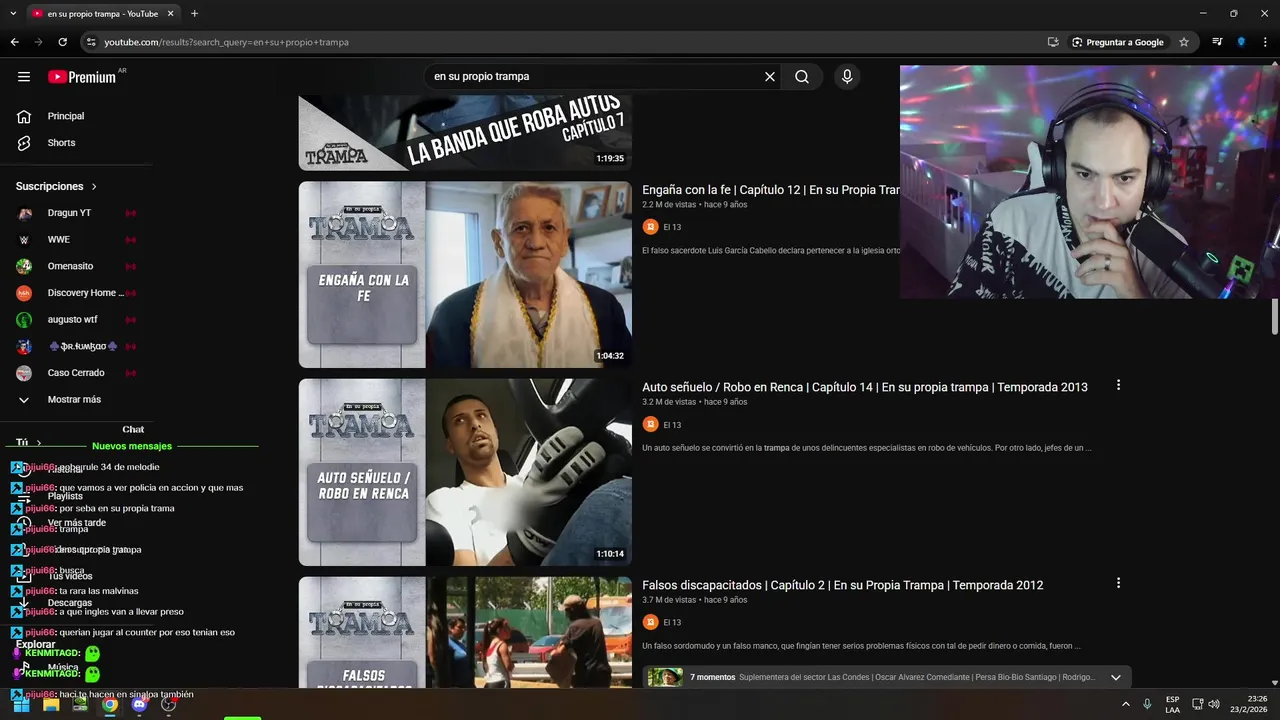Open Windows Start menu

click(x=21, y=704)
